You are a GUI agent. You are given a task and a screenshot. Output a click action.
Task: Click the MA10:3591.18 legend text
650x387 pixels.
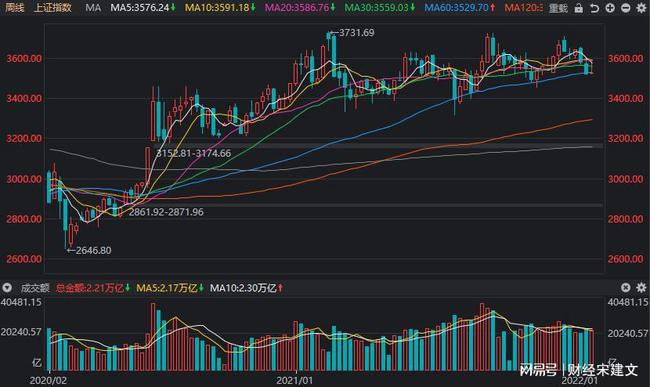221,7
